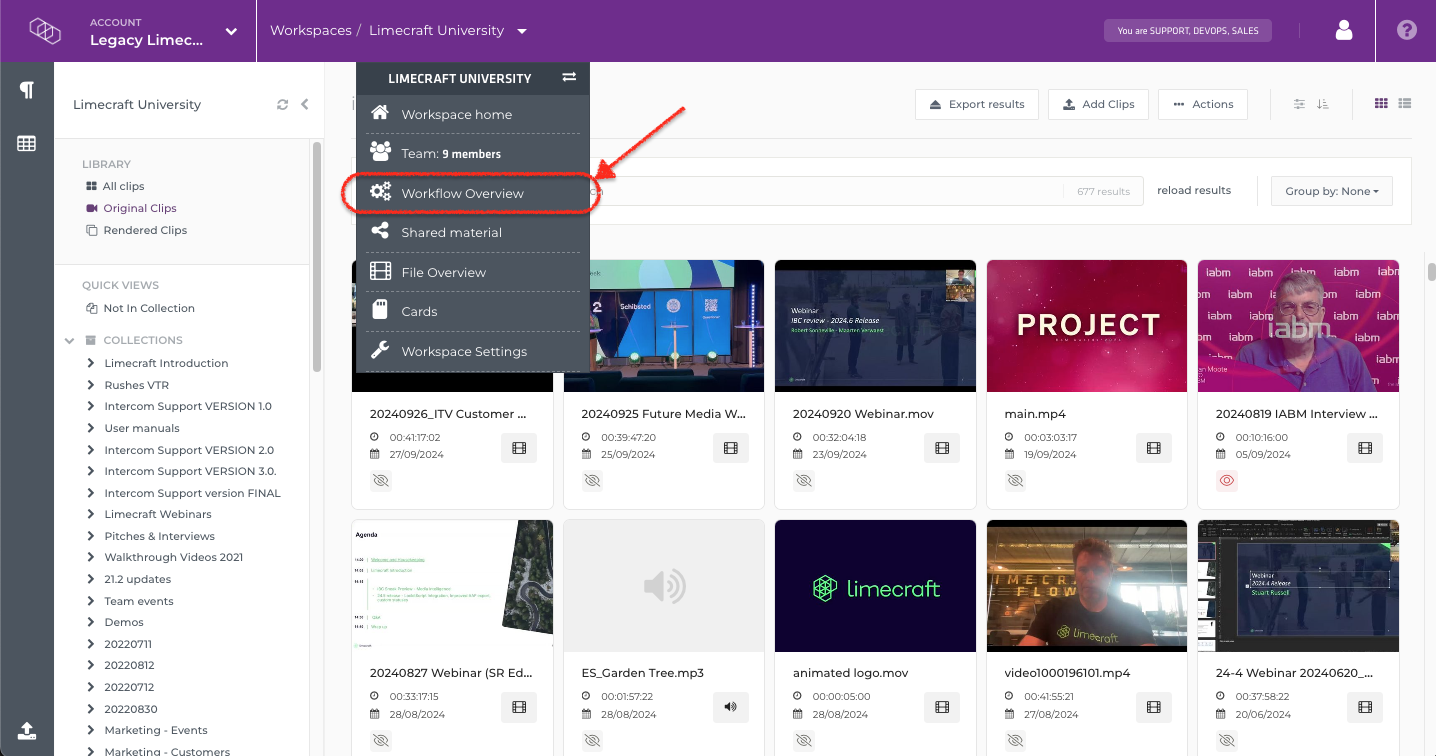Open Workspace Settings menu item
The height and width of the screenshot is (756, 1436).
(473, 351)
